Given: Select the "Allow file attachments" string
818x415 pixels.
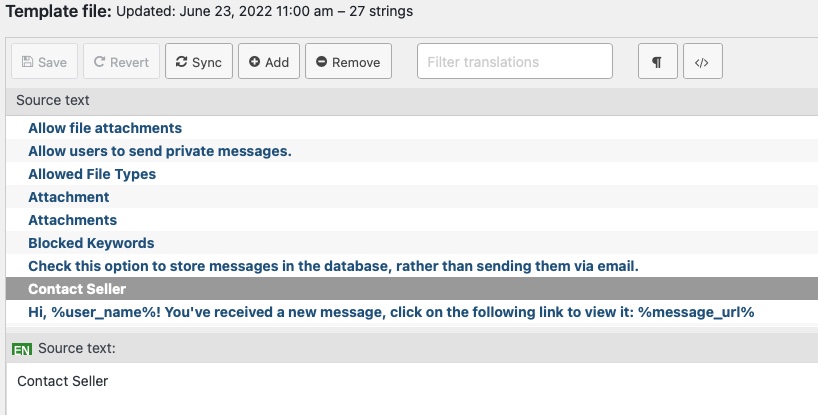Looking at the screenshot, I should coord(412,128).
